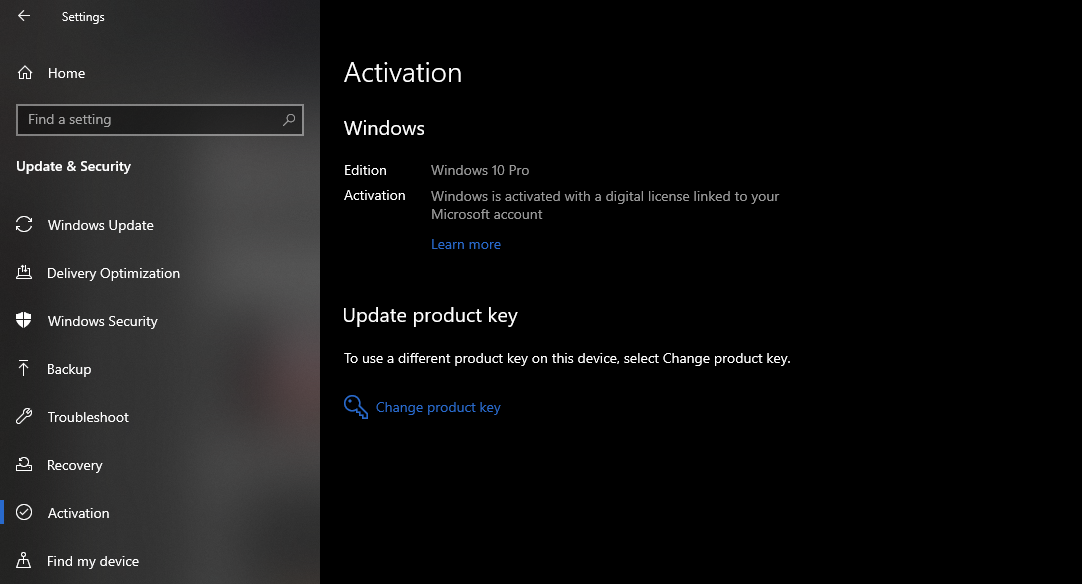Image resolution: width=1082 pixels, height=584 pixels.
Task: Click the Update product key heading
Action: coord(430,315)
